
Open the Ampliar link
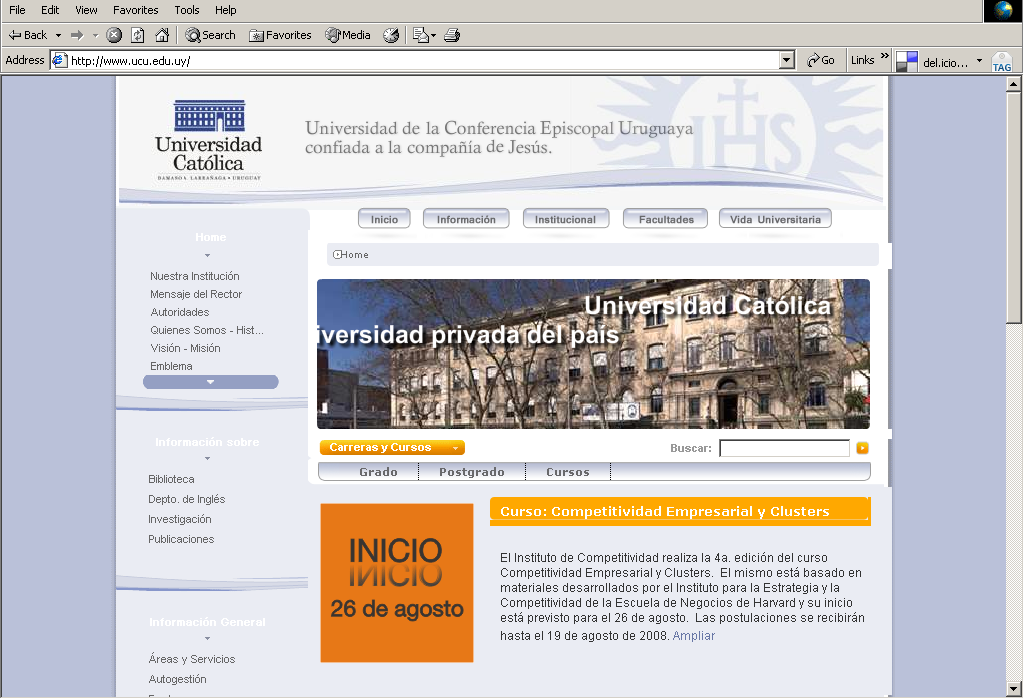tap(694, 636)
